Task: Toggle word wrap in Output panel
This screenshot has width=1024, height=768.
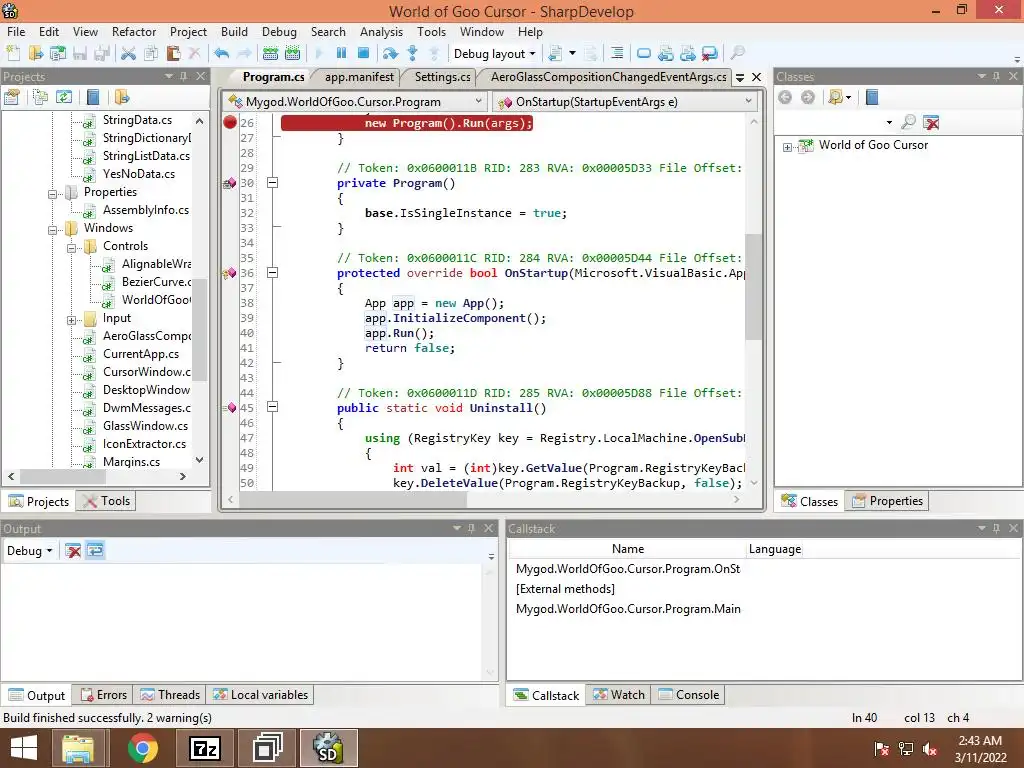Action: (x=95, y=551)
